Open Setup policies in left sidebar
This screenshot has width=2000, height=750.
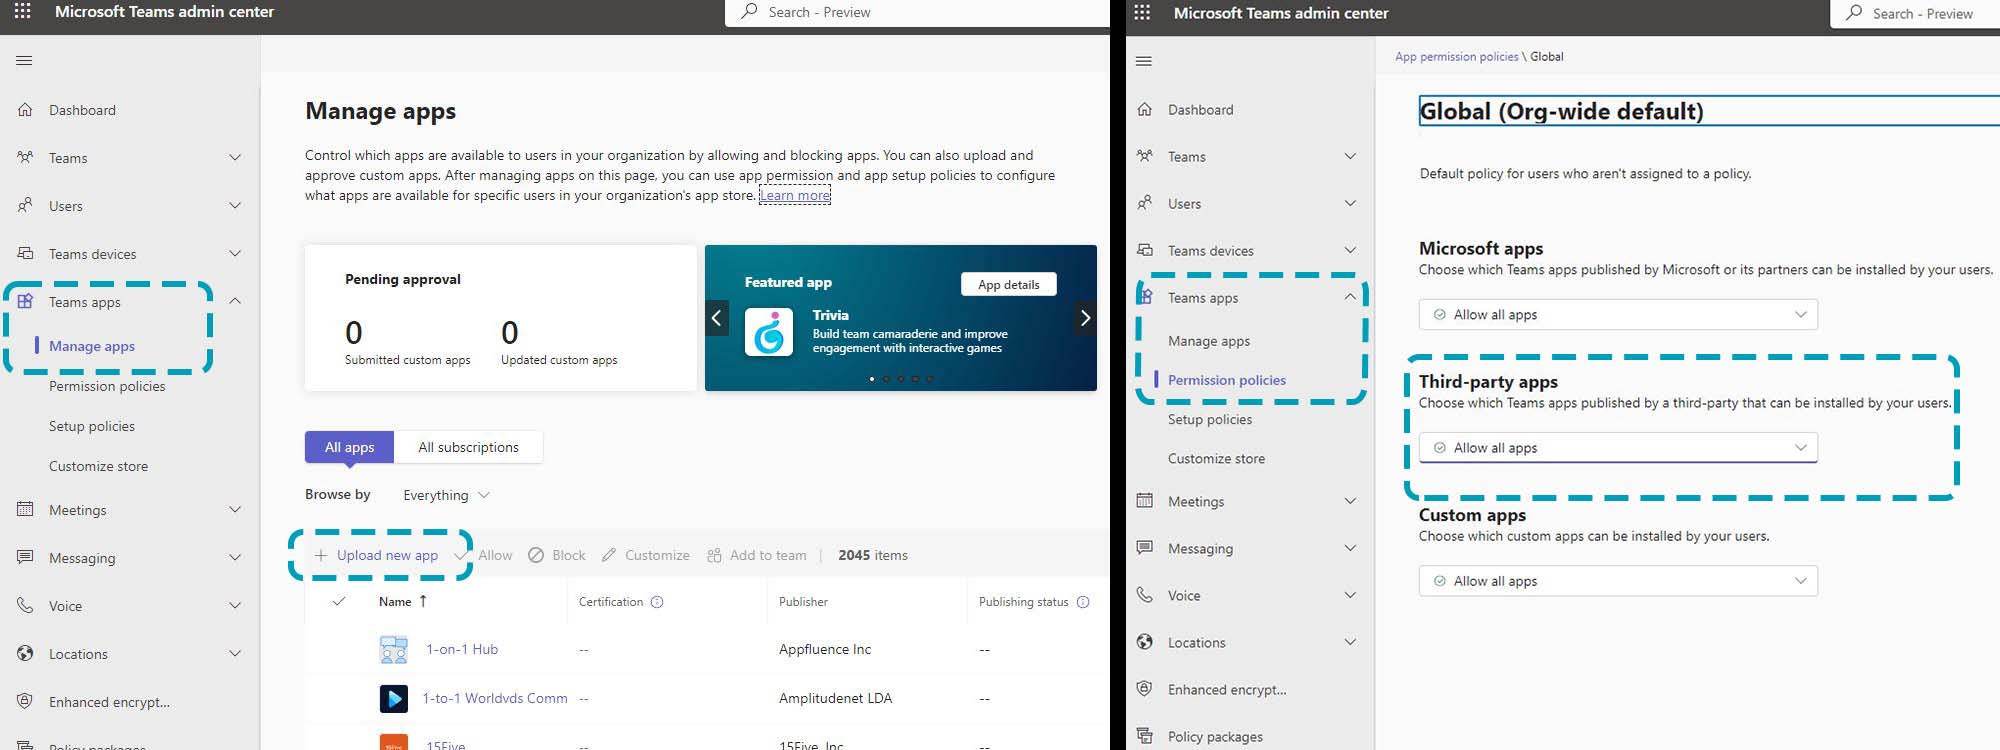(x=92, y=426)
